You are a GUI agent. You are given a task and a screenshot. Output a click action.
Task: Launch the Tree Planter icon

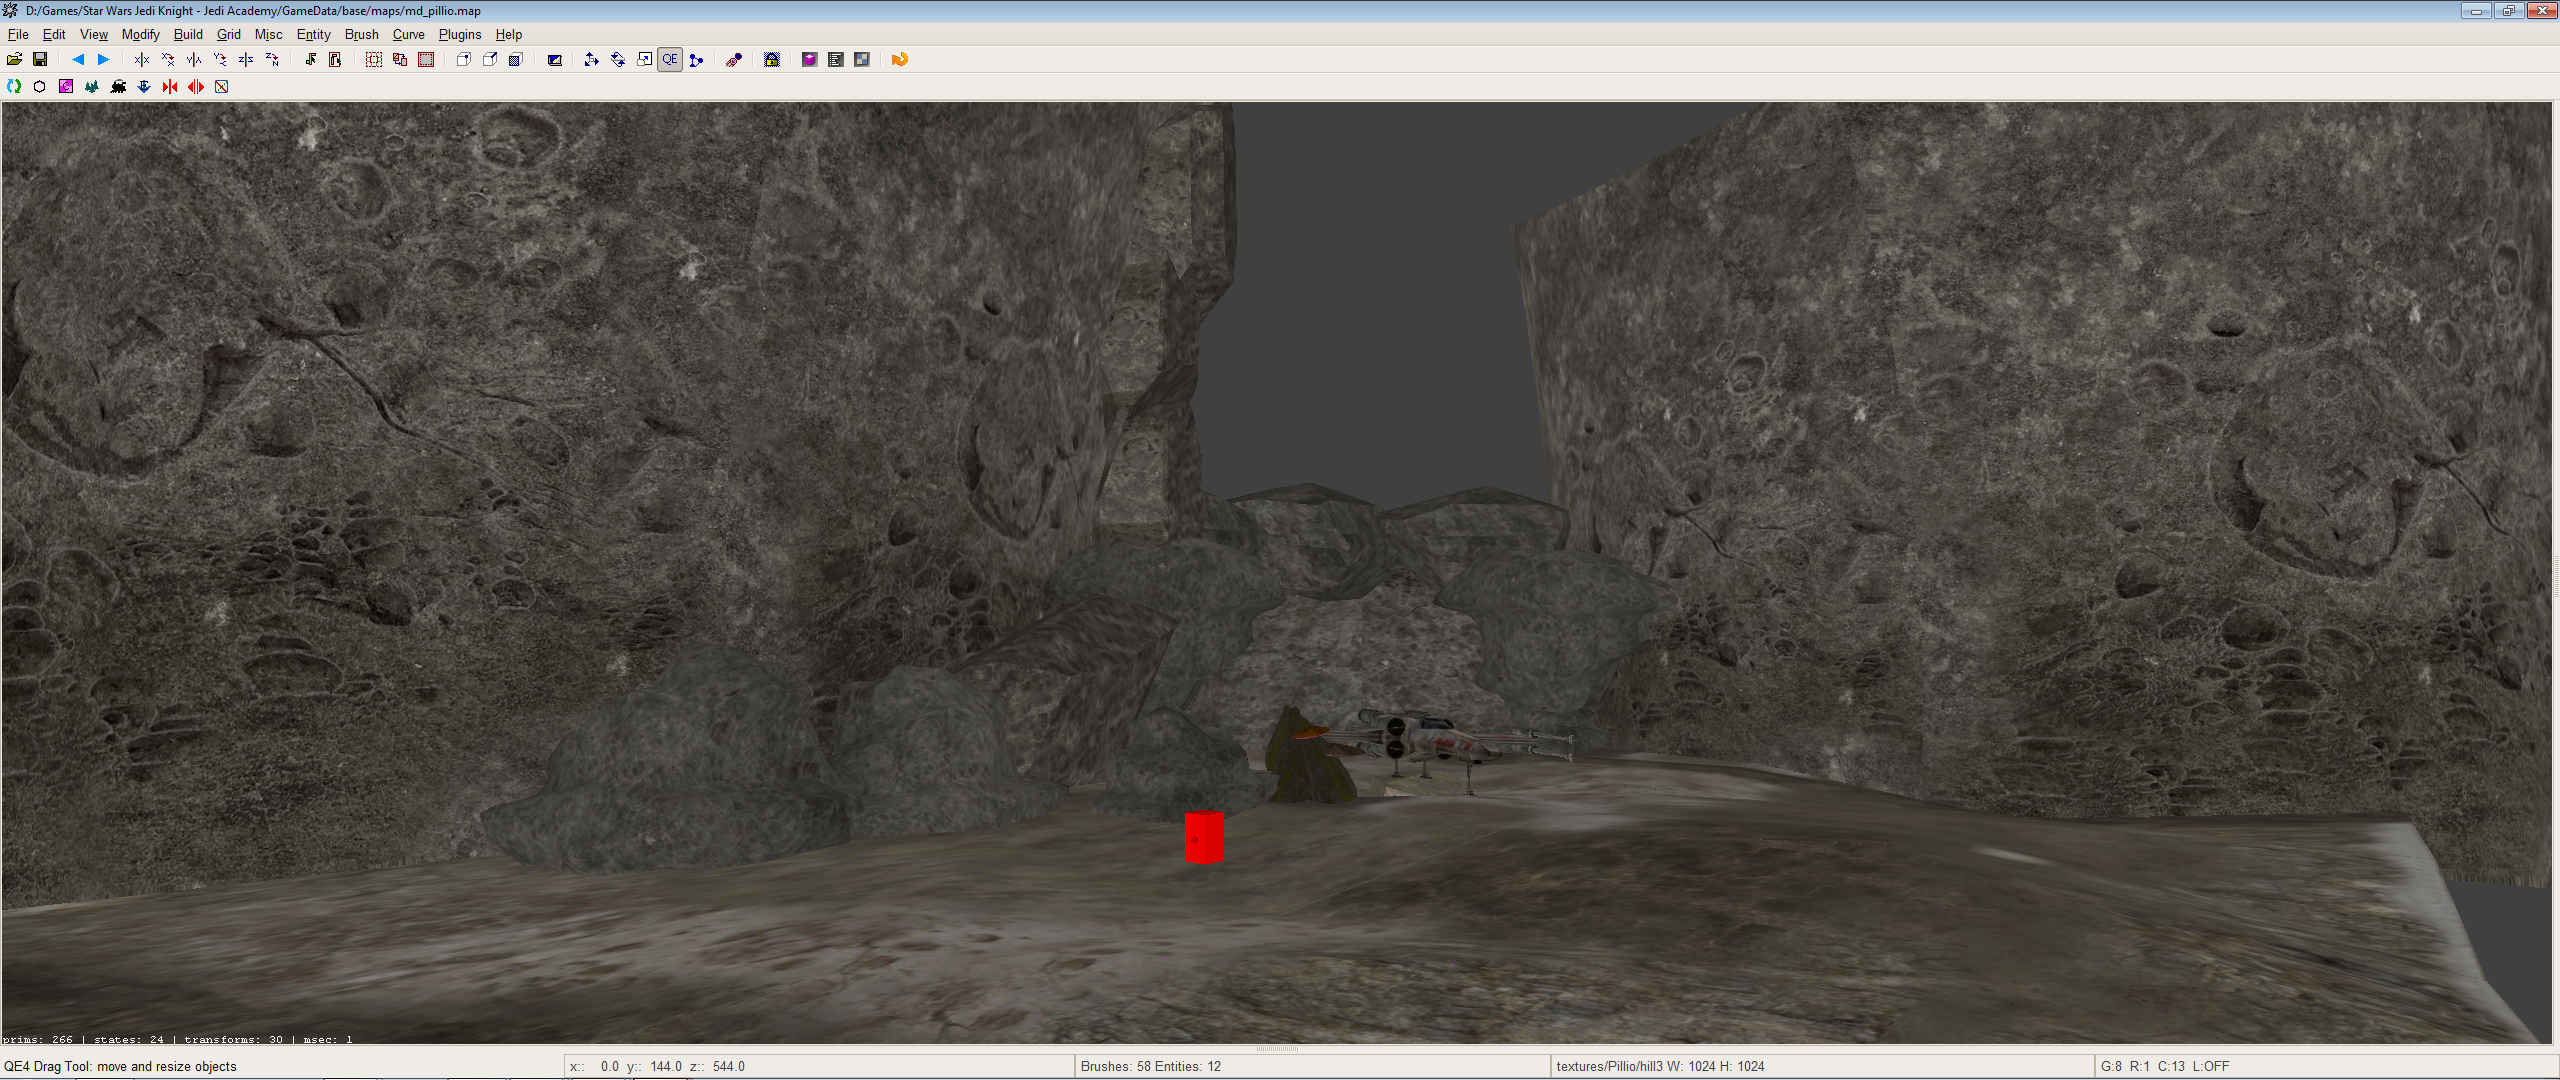tap(92, 87)
